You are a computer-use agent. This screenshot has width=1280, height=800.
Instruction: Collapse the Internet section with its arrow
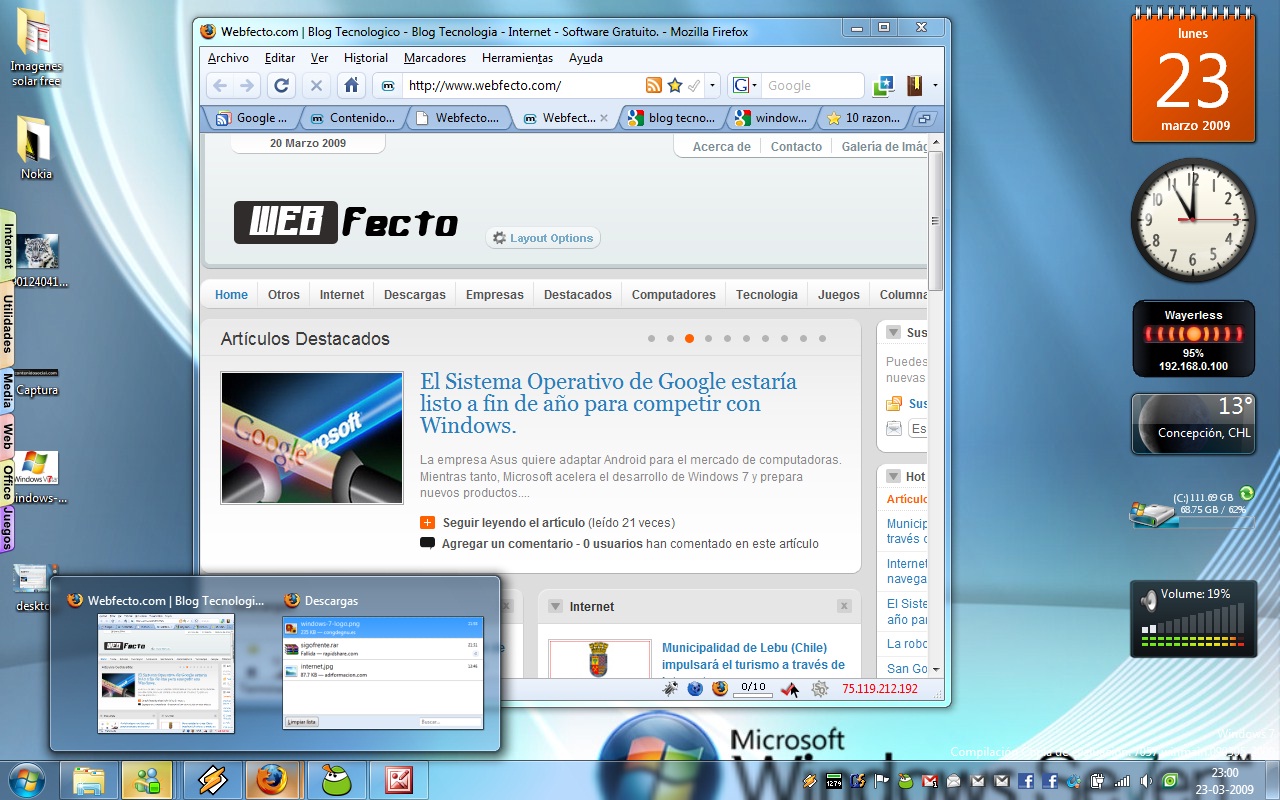point(554,606)
